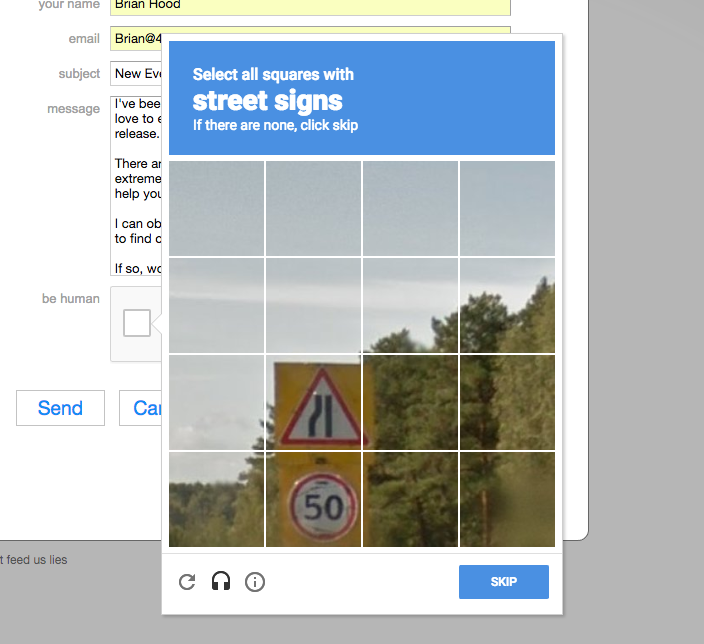704x644 pixels.
Task: Focus the subject field starting 'New Ev'
Action: click(x=136, y=74)
